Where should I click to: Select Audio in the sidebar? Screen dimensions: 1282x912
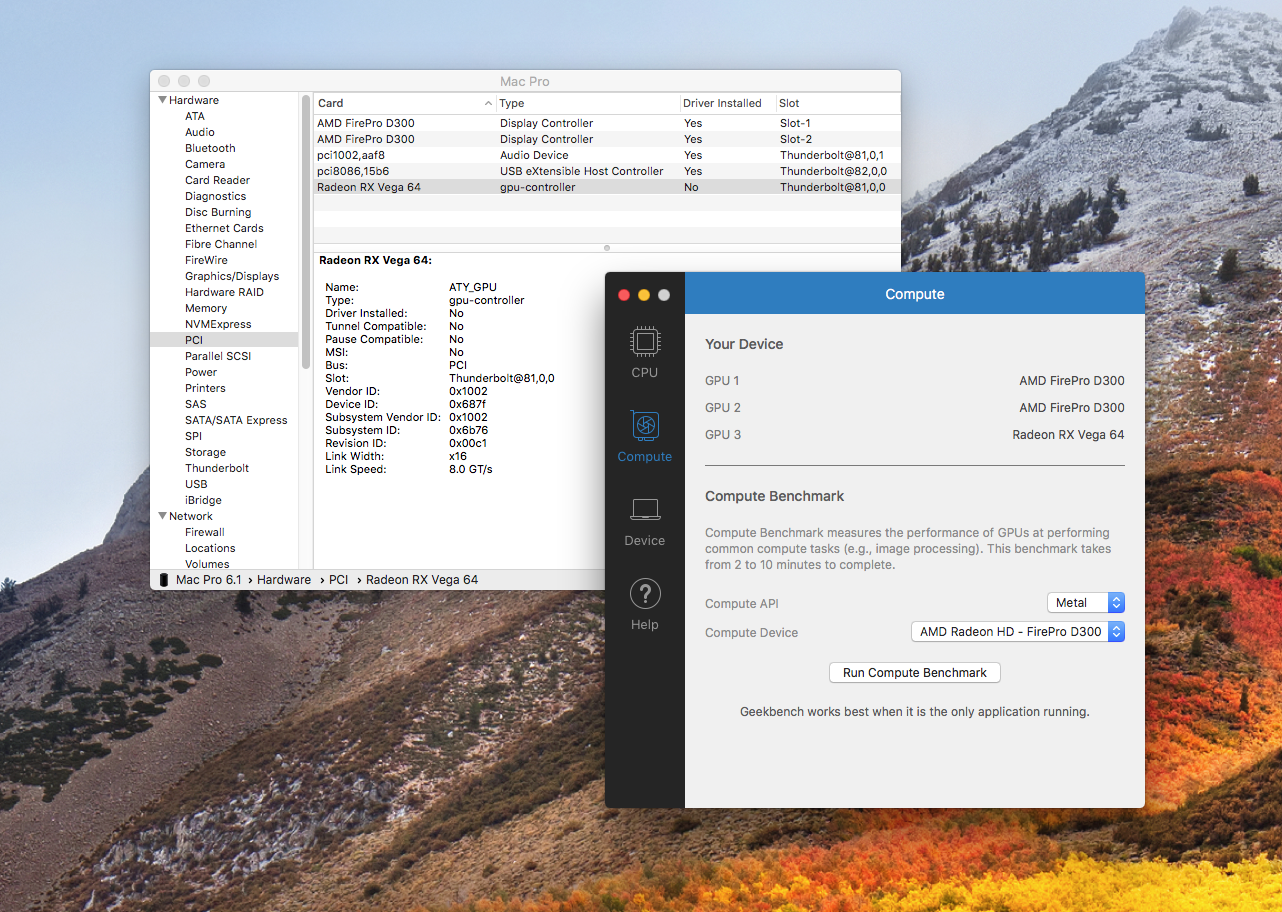click(199, 132)
